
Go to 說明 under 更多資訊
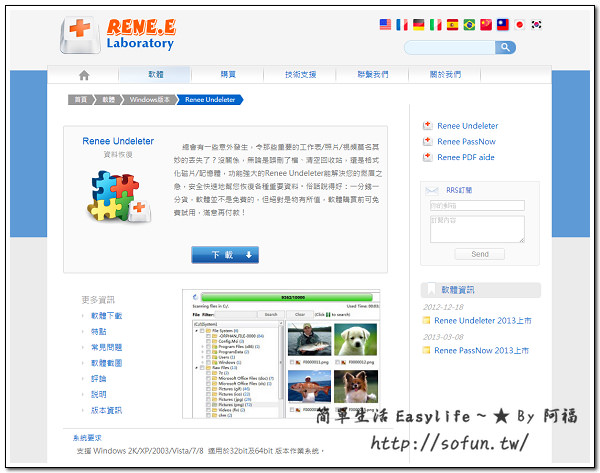point(98,394)
